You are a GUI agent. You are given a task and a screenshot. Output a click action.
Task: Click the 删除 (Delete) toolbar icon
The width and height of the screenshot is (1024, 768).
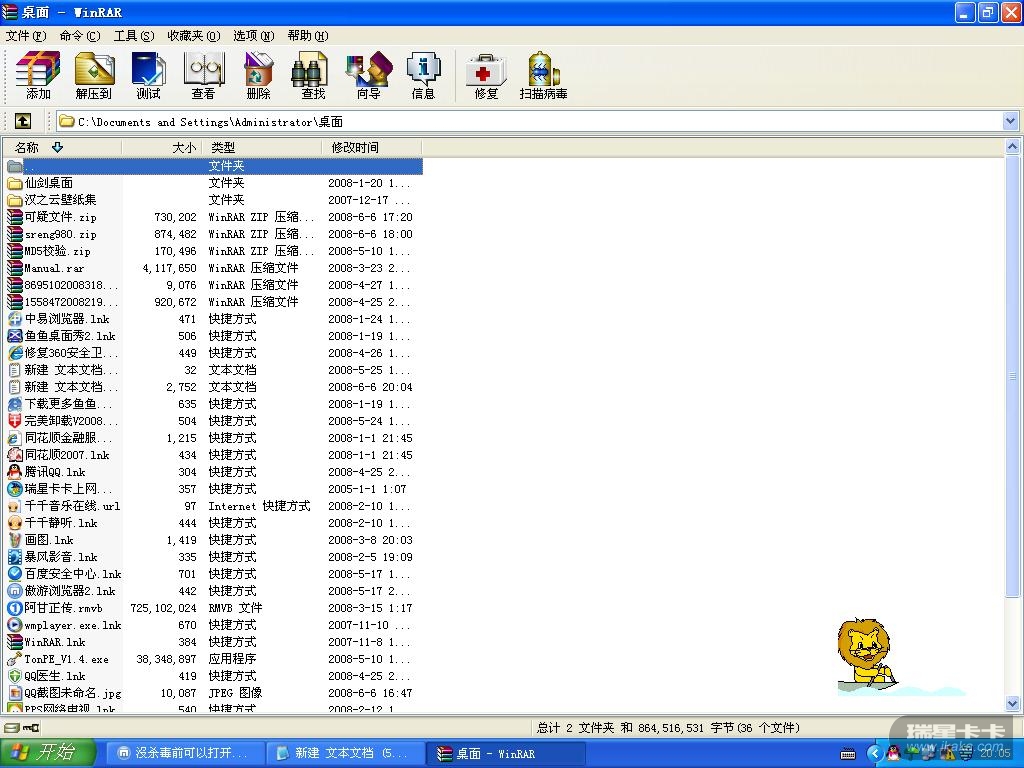coord(259,74)
